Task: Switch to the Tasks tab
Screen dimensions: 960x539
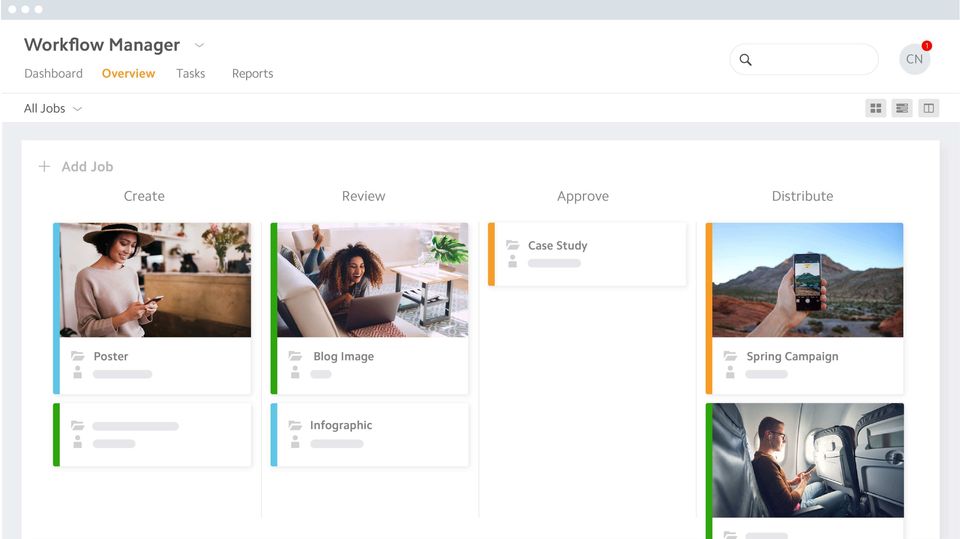Action: coord(190,74)
